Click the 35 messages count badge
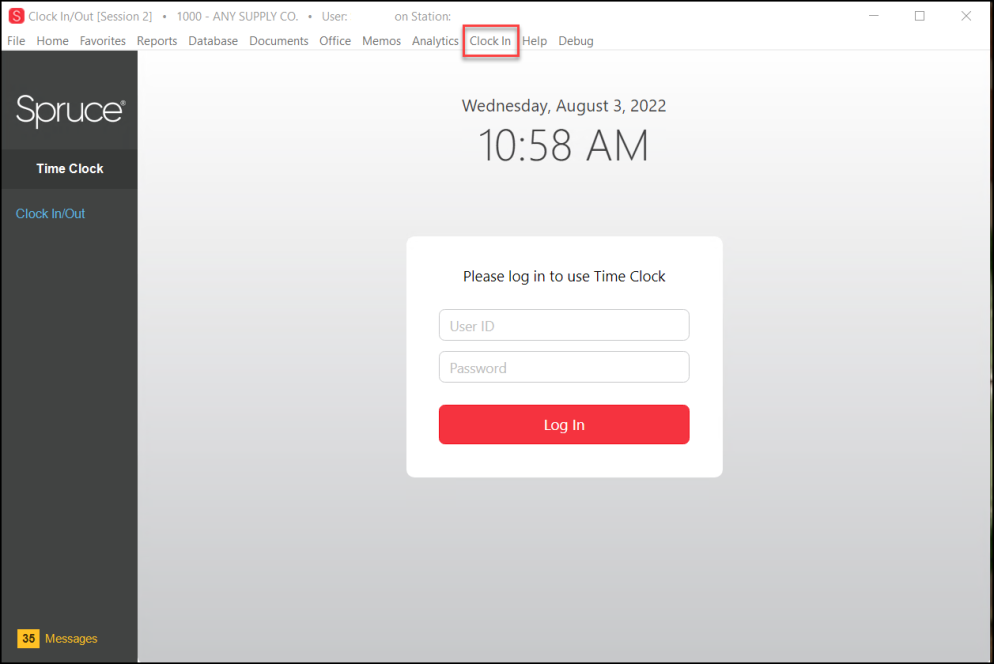Image resolution: width=994 pixels, height=664 pixels. [x=28, y=638]
